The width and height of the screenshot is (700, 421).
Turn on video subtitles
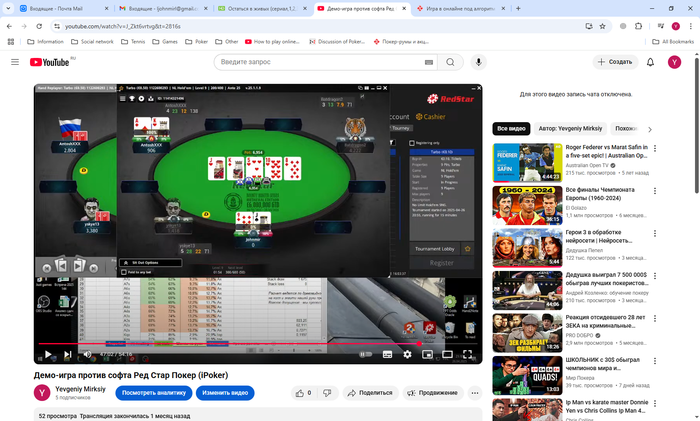(x=387, y=354)
